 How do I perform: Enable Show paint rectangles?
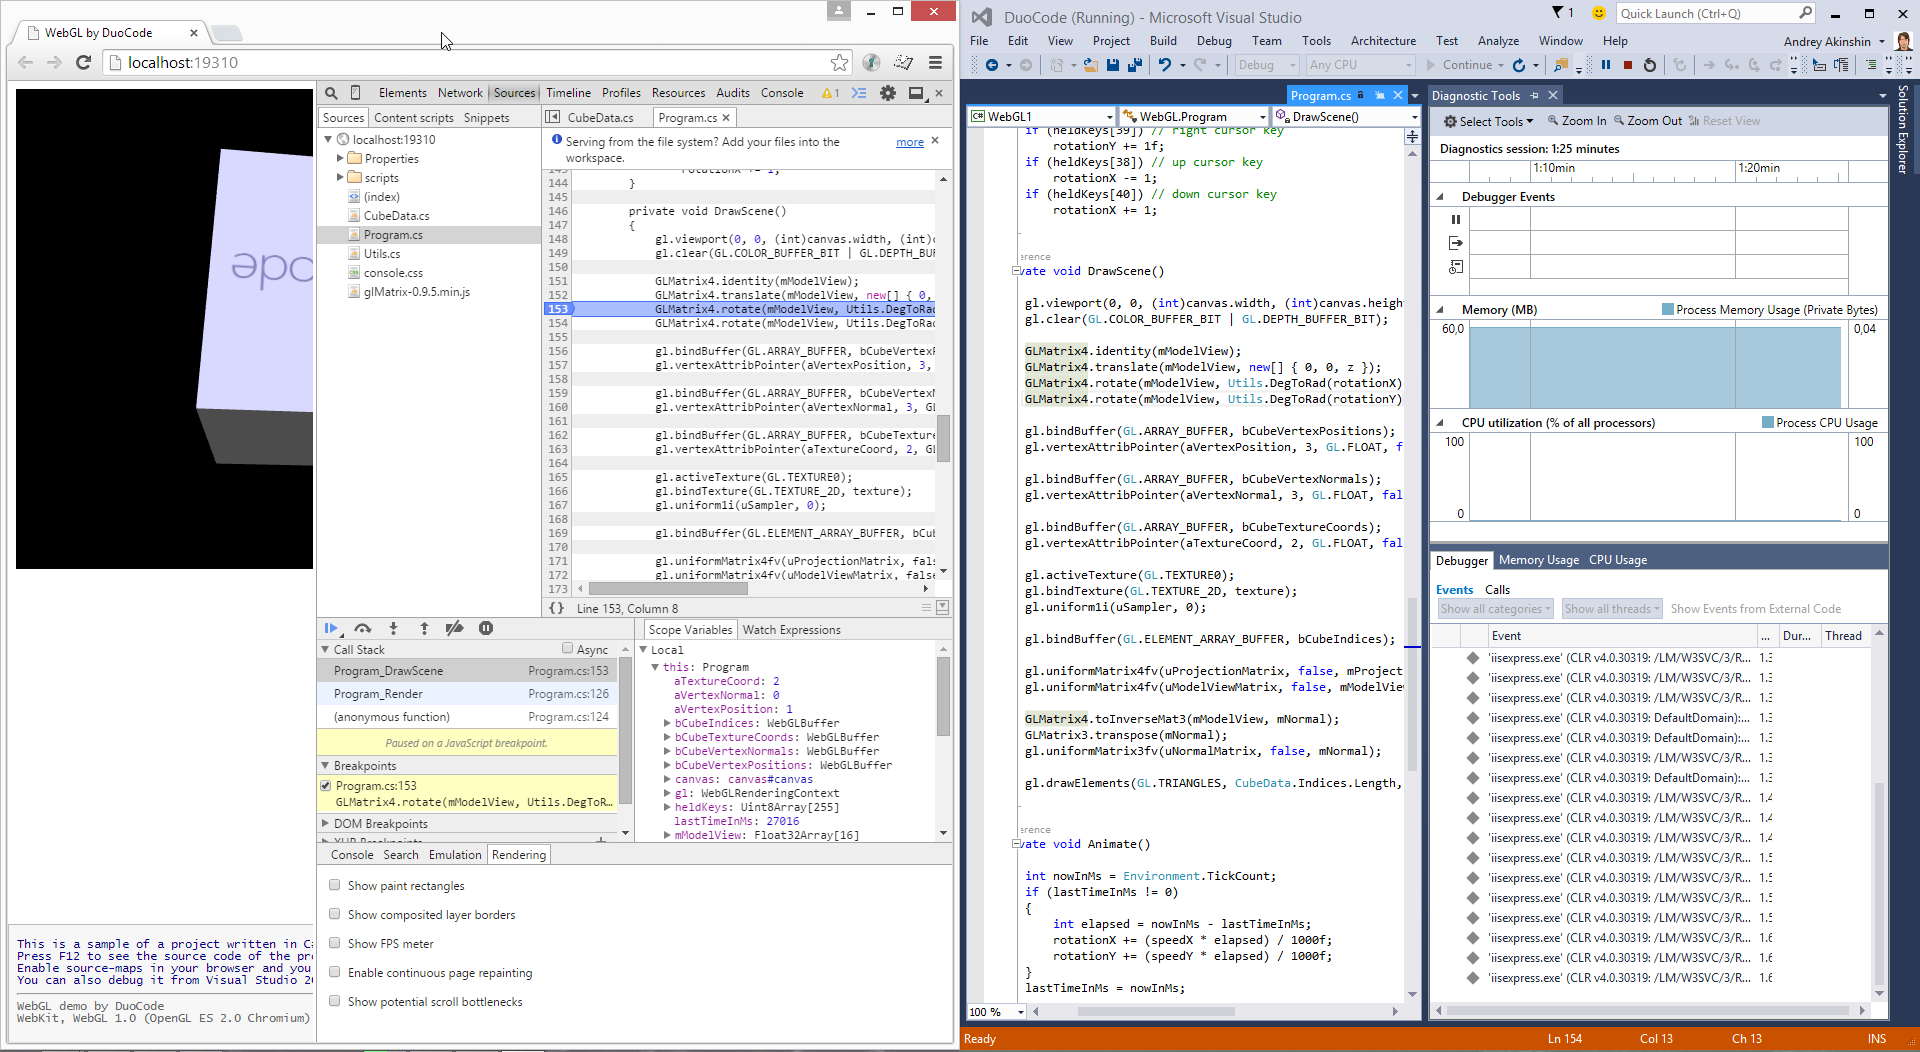(x=334, y=885)
